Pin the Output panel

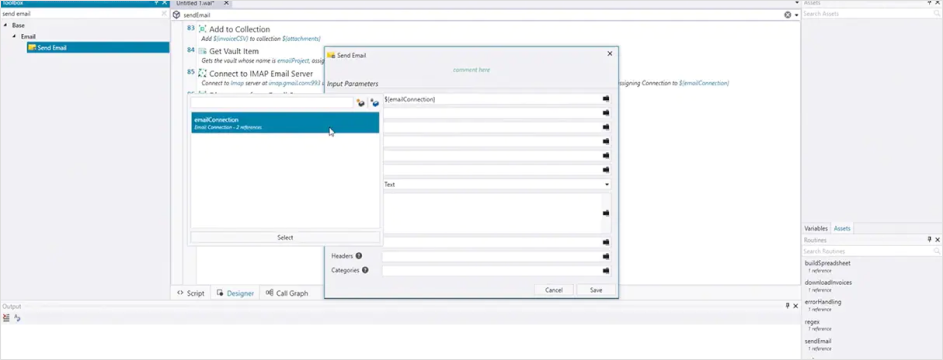(788, 306)
